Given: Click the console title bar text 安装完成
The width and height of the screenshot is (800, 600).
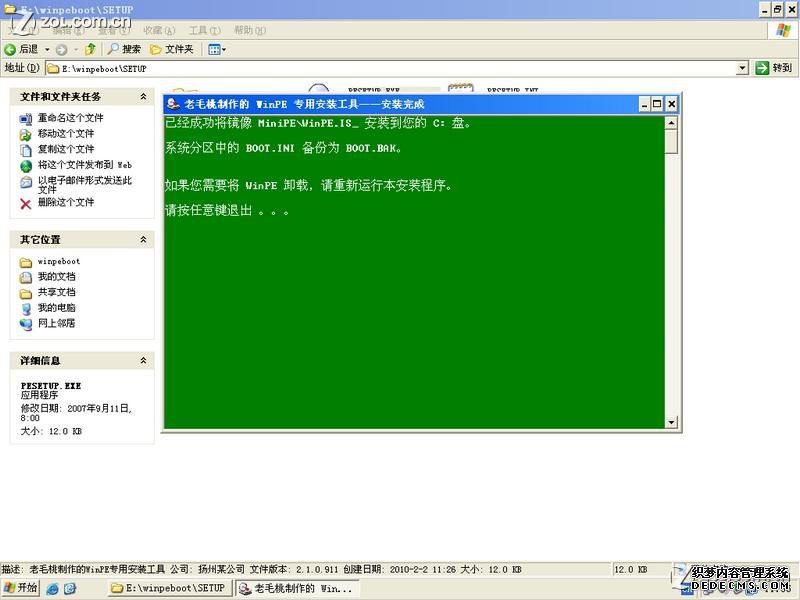Looking at the screenshot, I should [403, 105].
